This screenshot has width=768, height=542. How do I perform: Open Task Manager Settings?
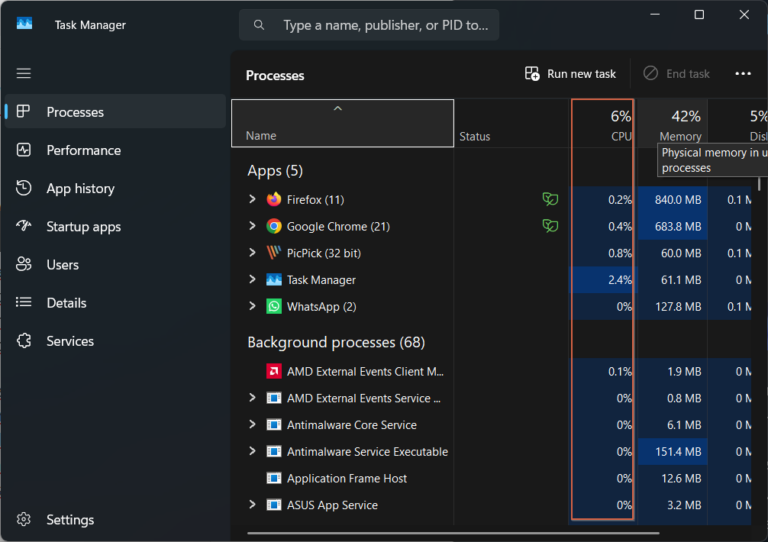[x=70, y=520]
